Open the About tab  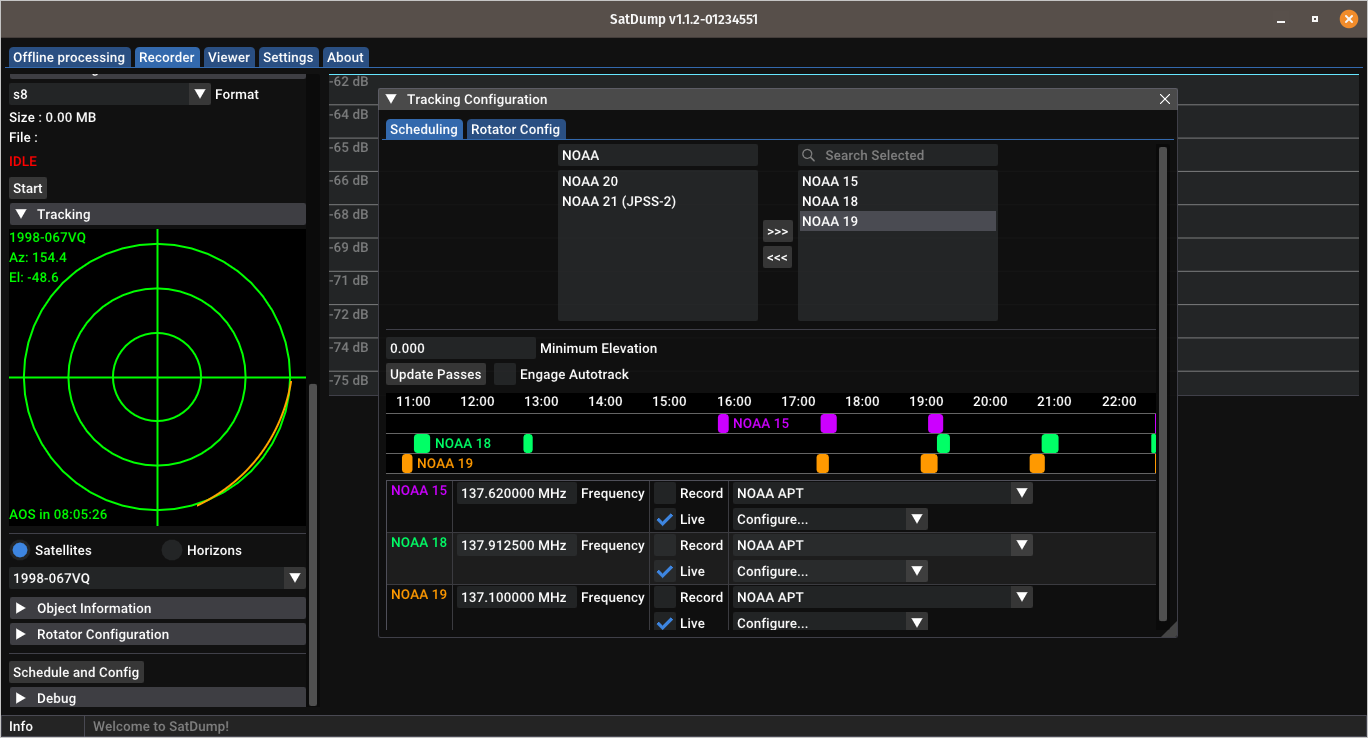[346, 57]
